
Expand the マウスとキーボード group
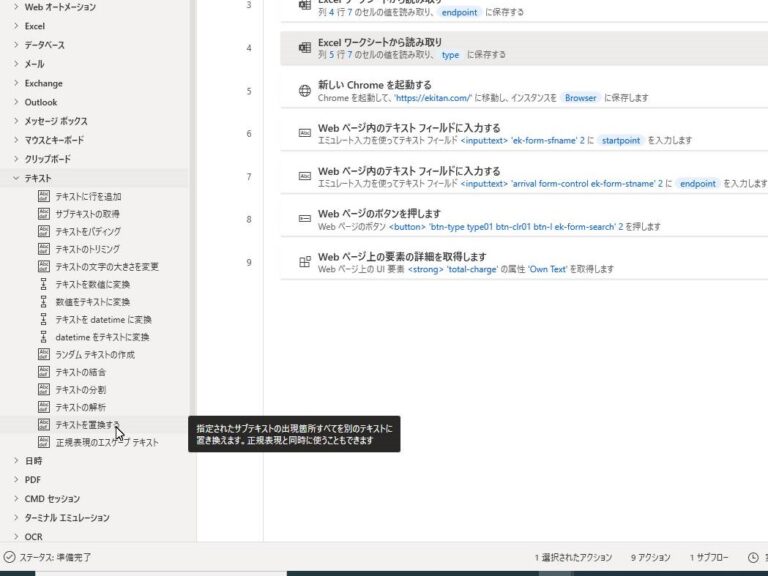(x=16, y=140)
